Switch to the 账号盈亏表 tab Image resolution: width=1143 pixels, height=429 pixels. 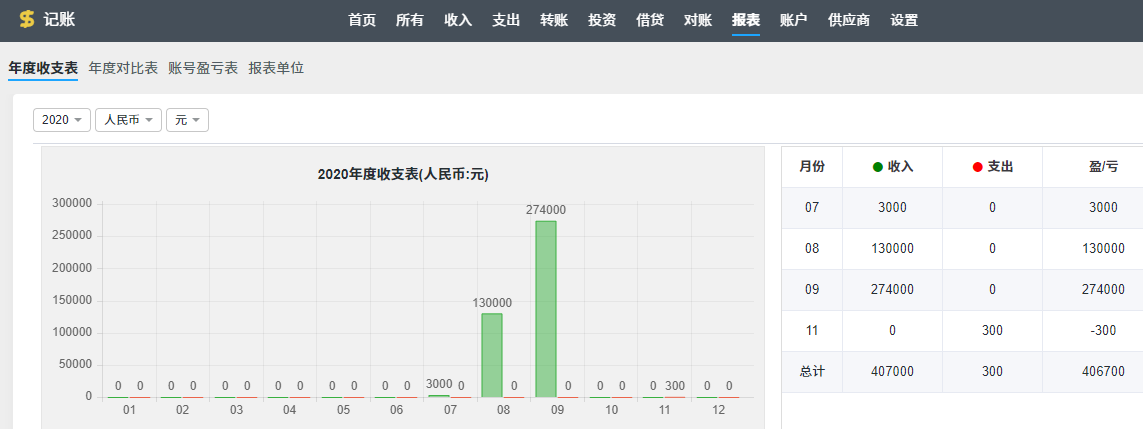click(203, 68)
